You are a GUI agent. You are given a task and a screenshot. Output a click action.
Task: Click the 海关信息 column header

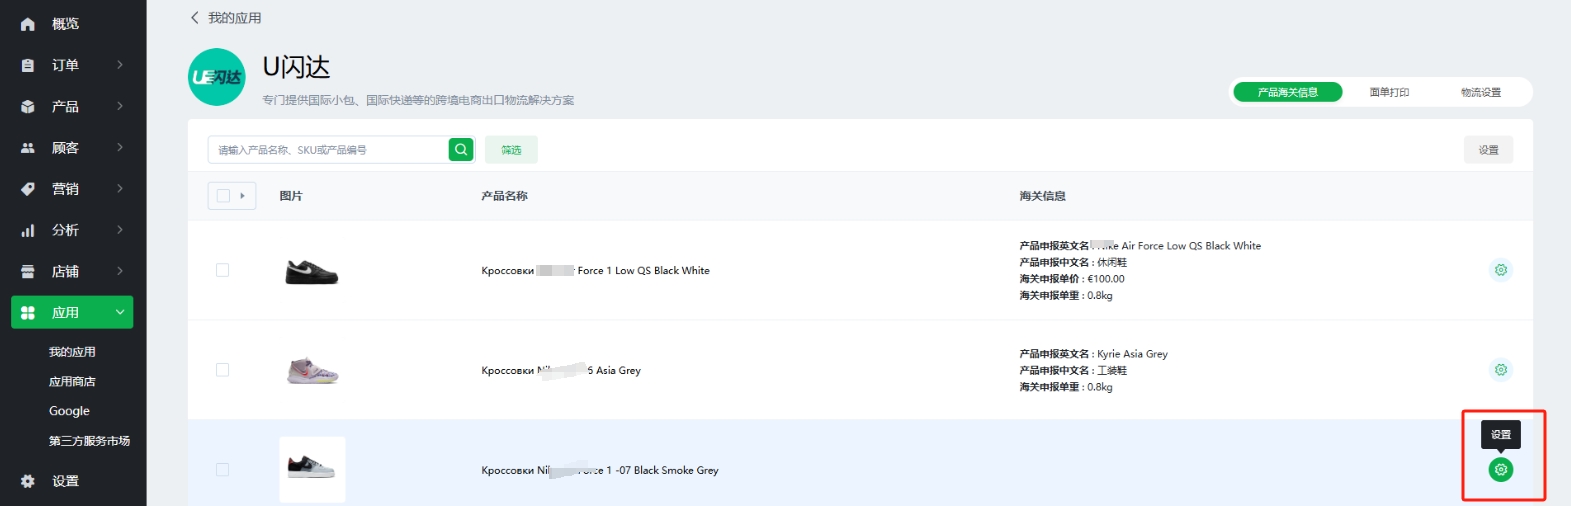[1042, 196]
